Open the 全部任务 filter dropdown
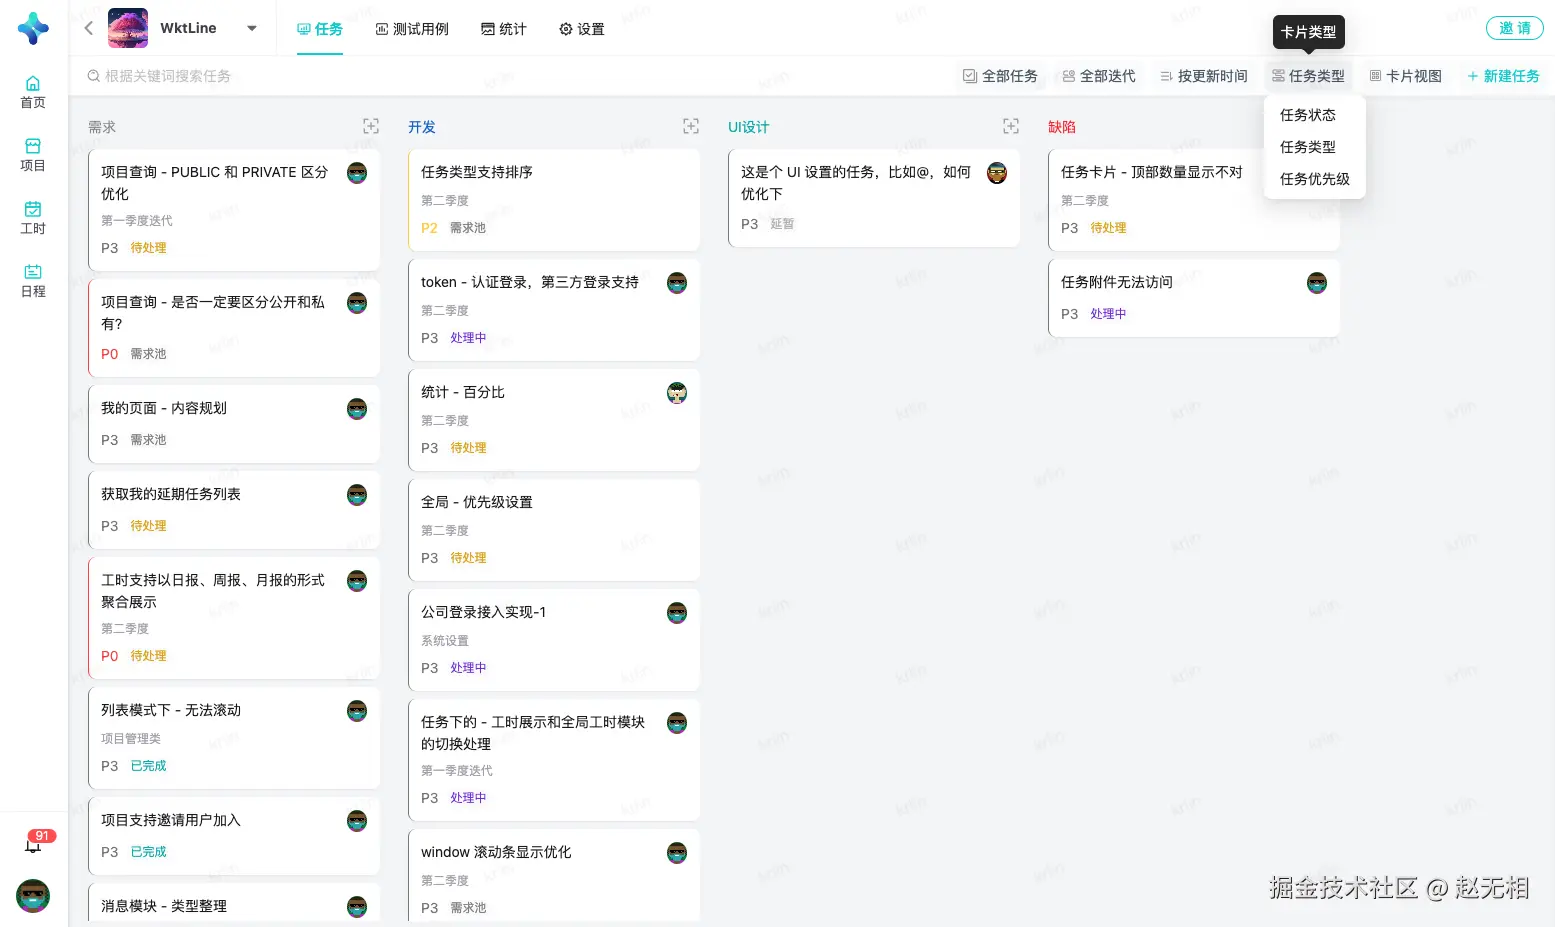Viewport: 1555px width, 927px height. point(1000,76)
